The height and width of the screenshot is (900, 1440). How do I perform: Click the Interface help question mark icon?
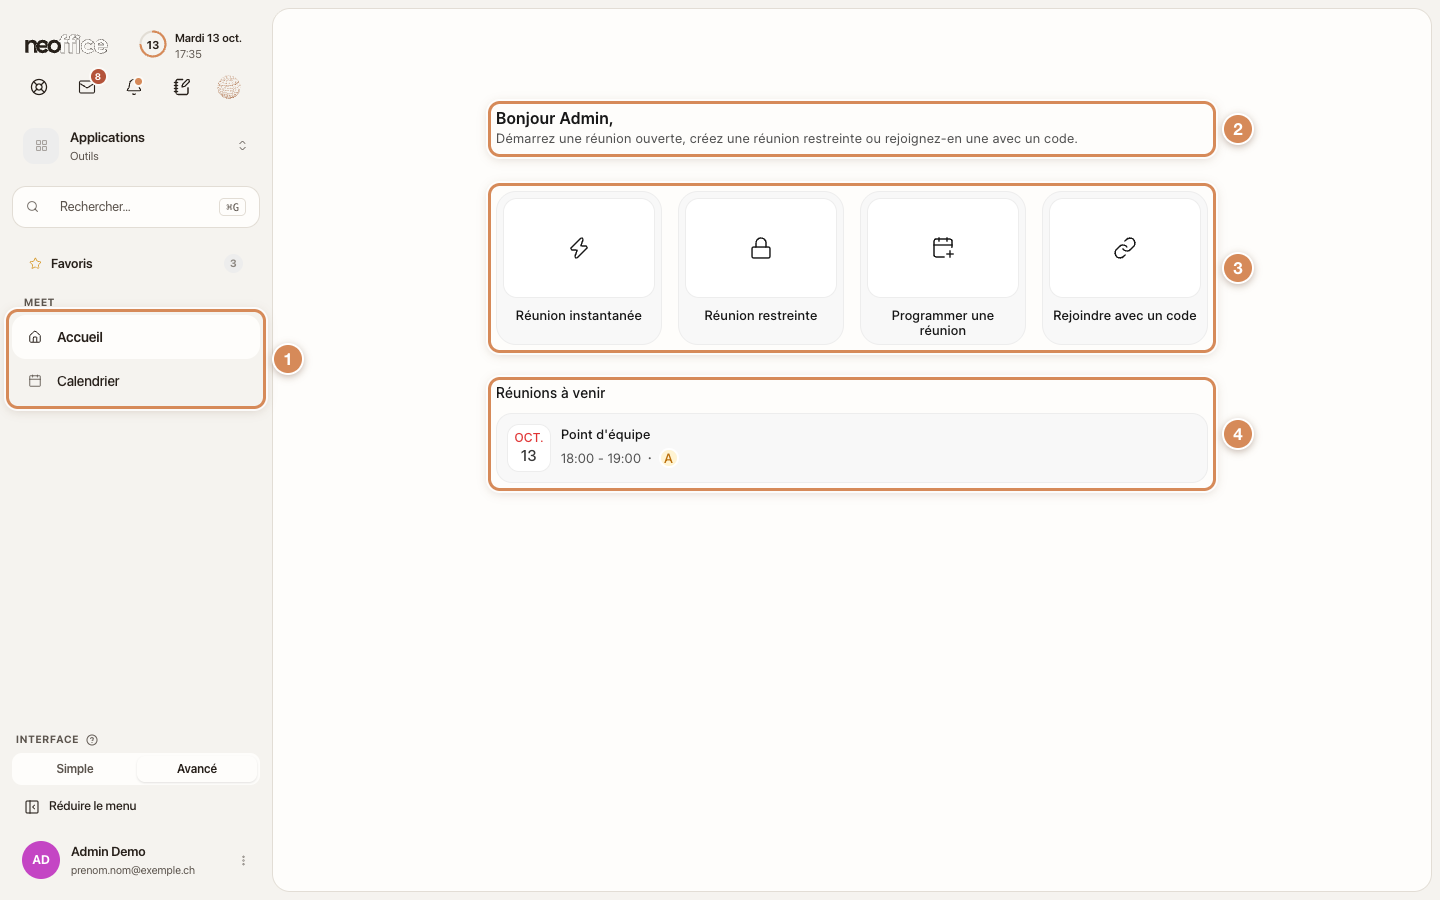coord(92,740)
